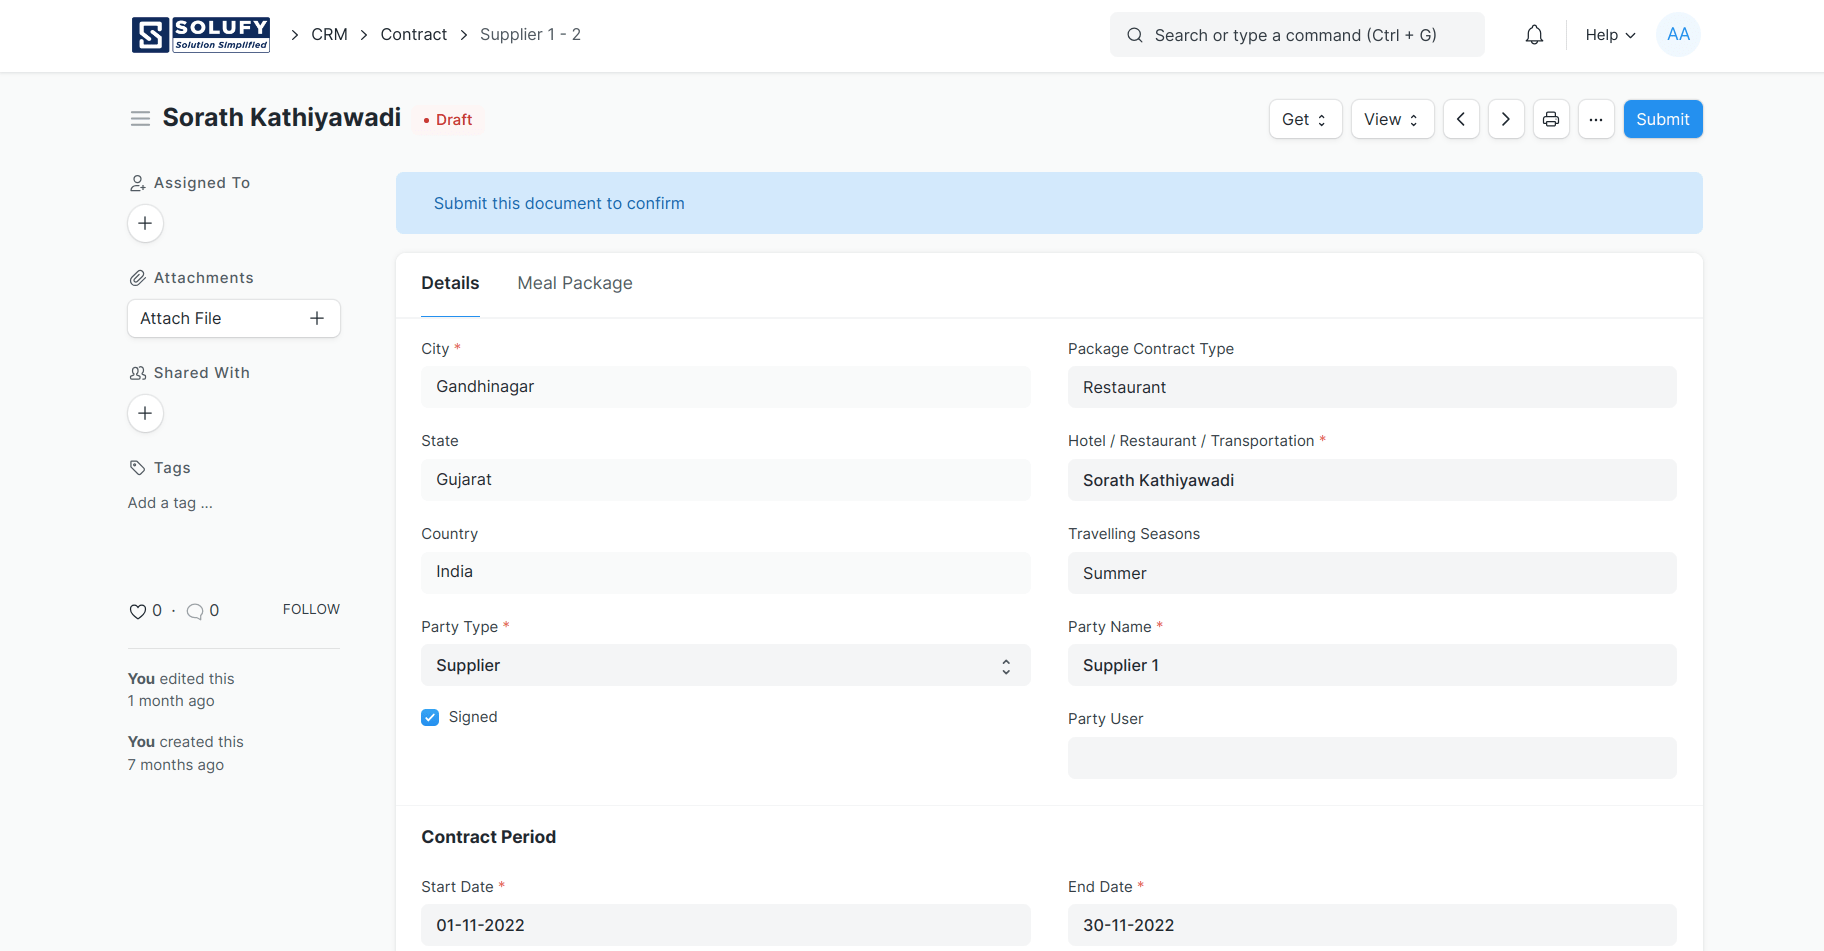Click Add a tag field

click(170, 503)
